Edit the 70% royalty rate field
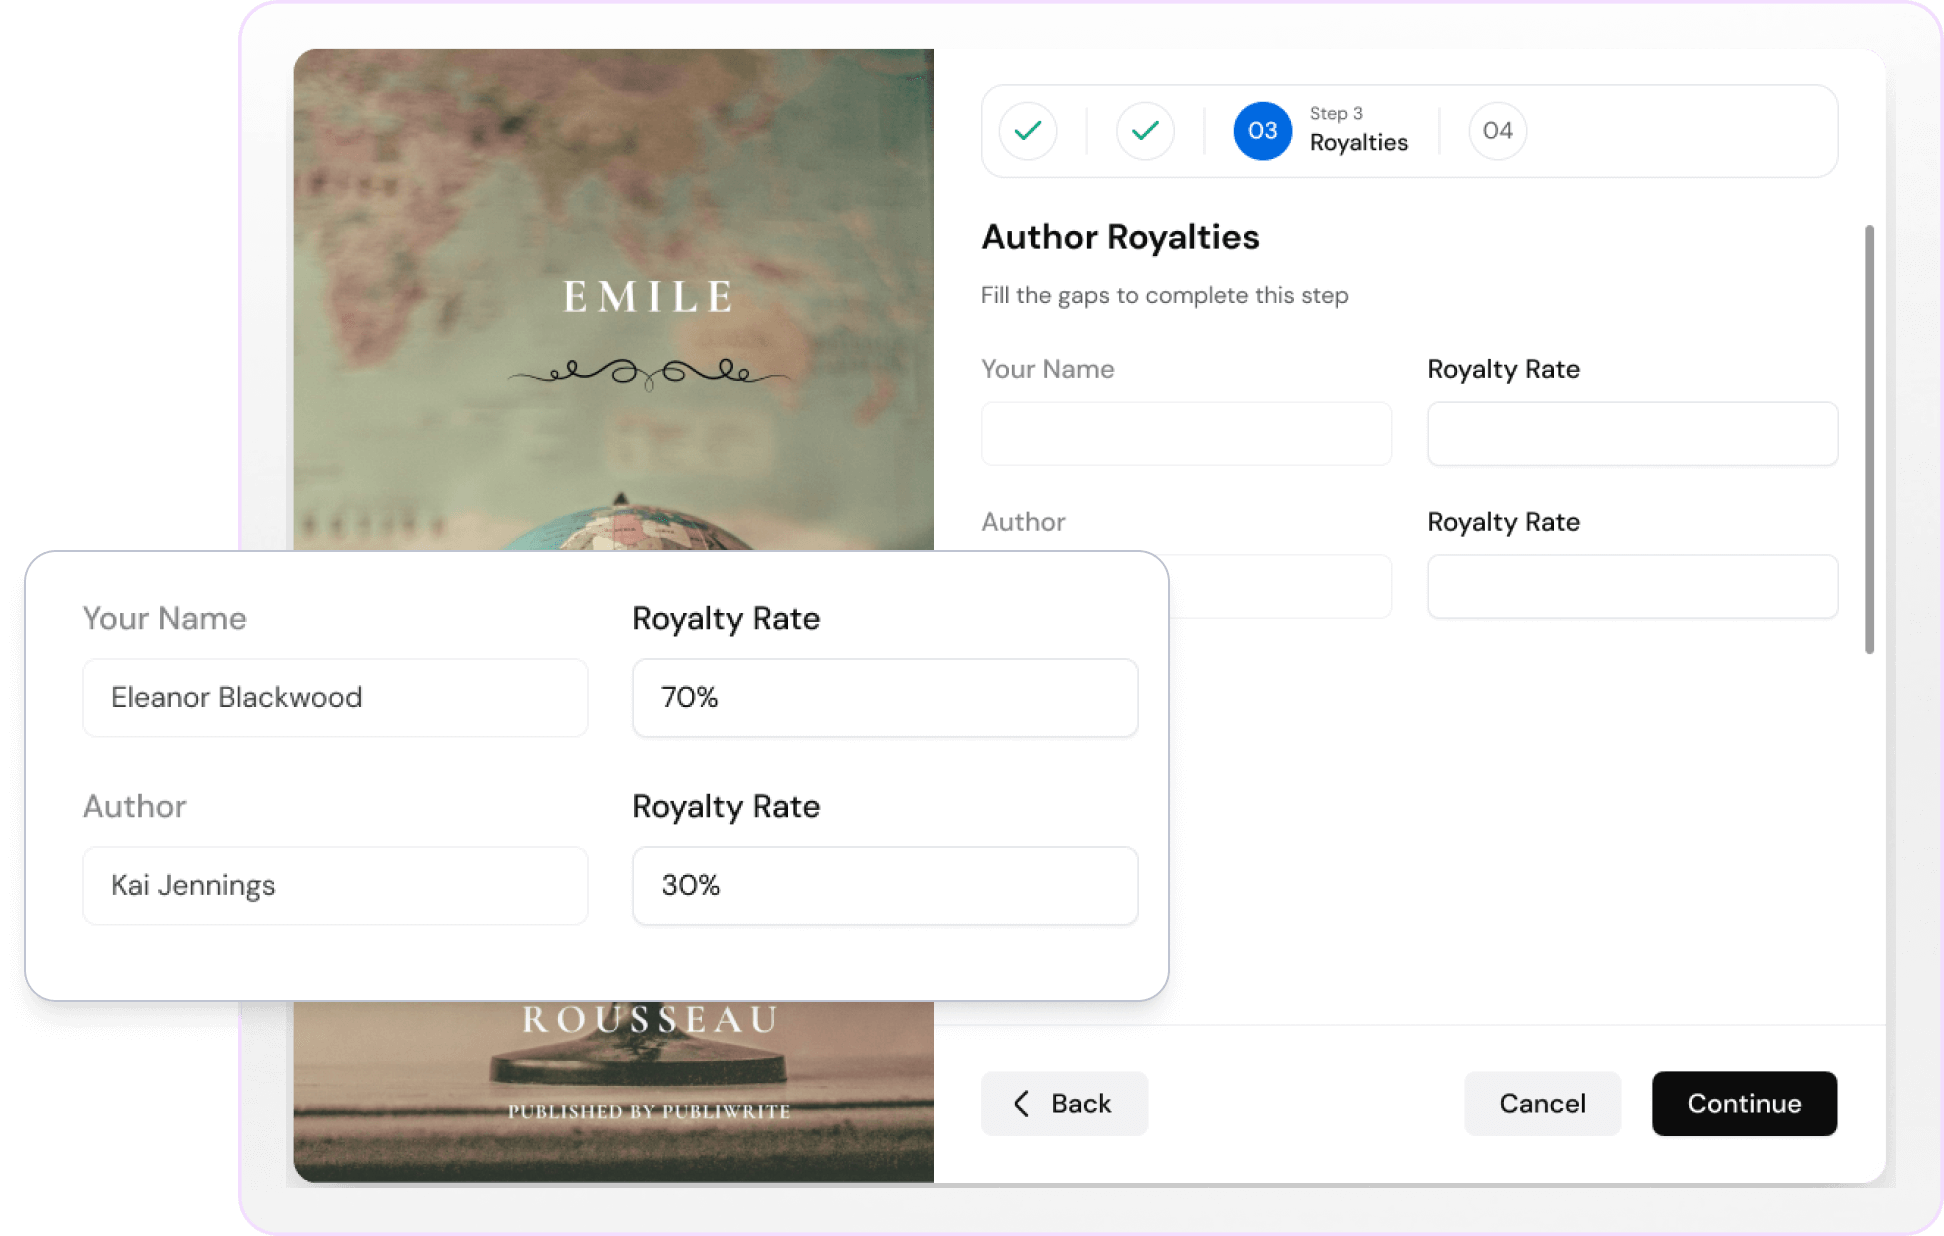This screenshot has width=1944, height=1236. point(885,698)
